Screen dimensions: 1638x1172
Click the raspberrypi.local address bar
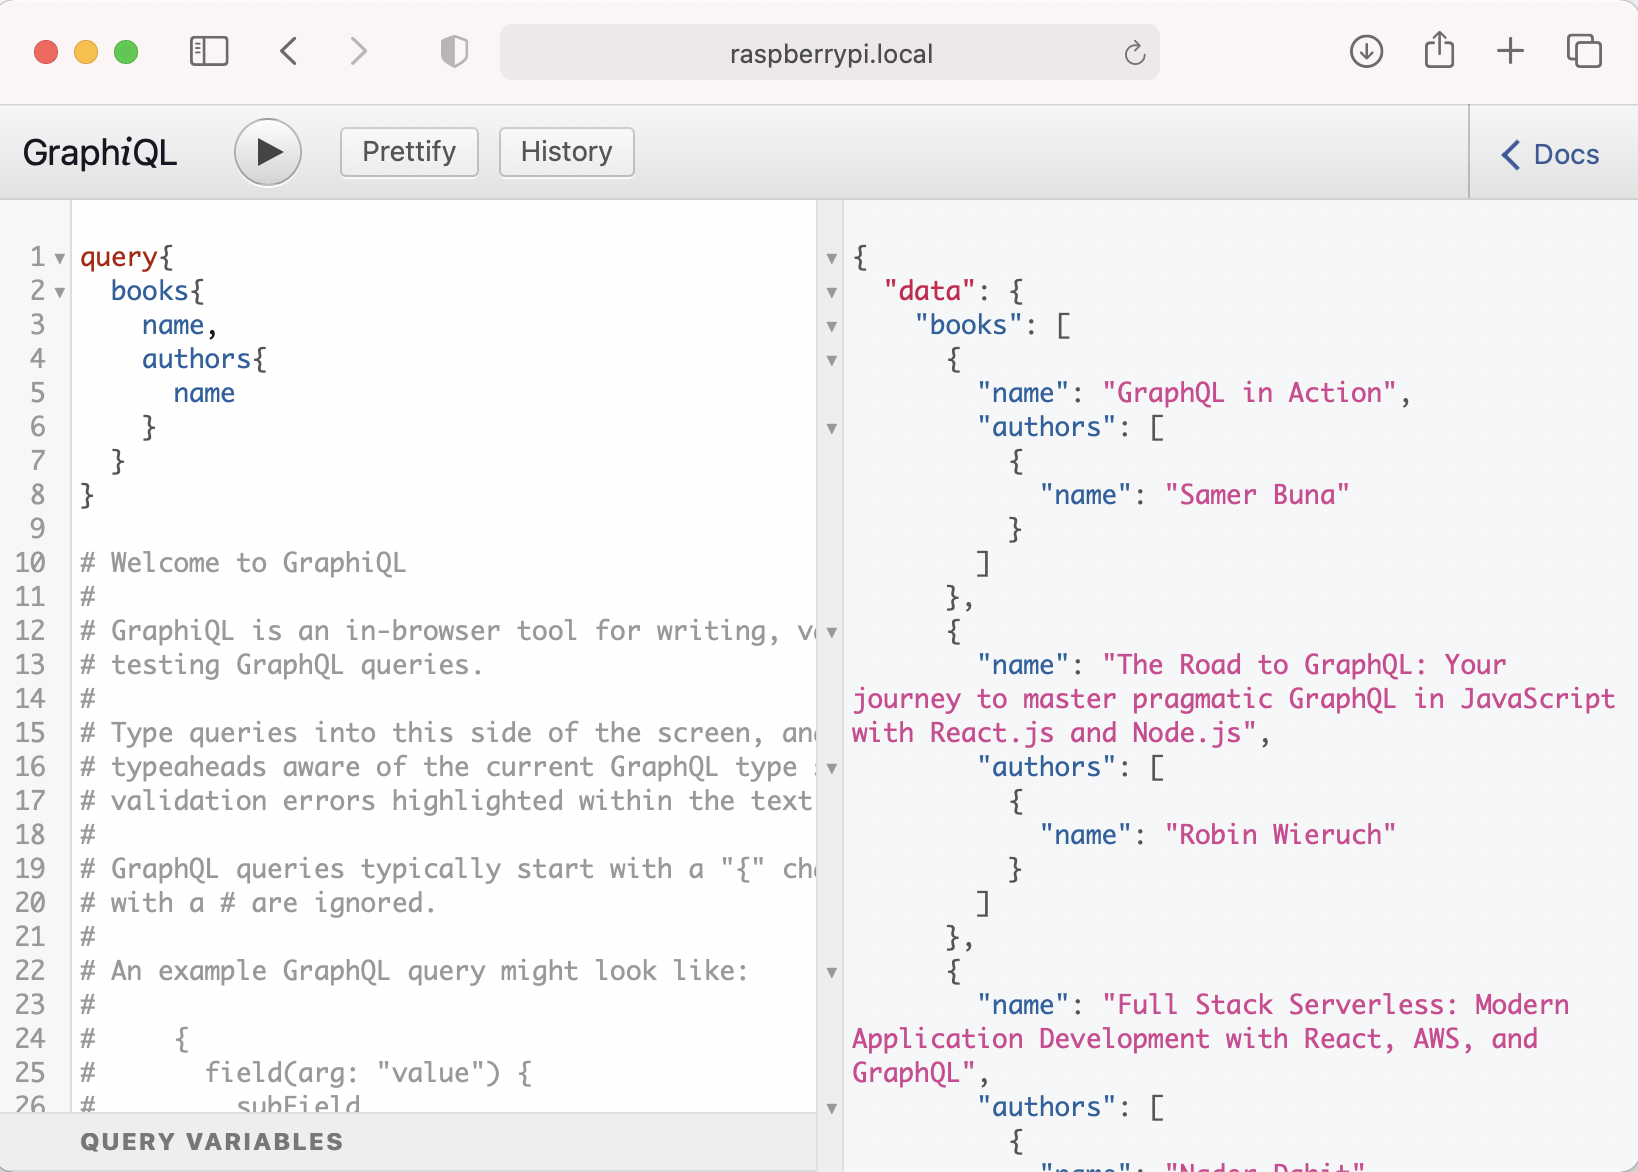point(830,53)
